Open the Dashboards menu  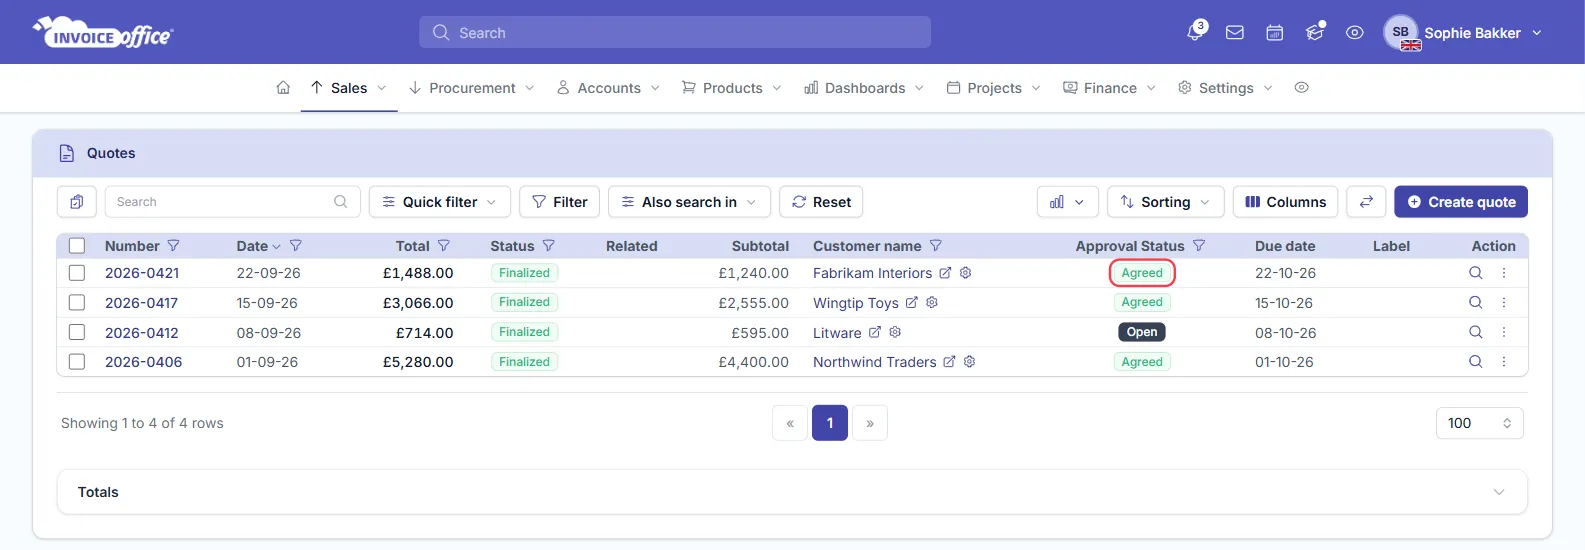pyautogui.click(x=865, y=88)
